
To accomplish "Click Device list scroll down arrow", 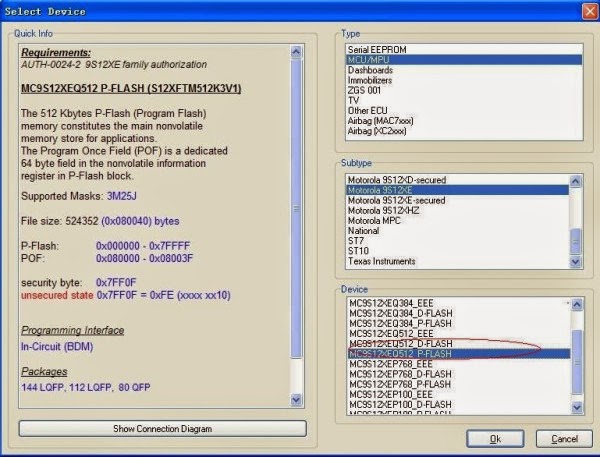I will (577, 408).
